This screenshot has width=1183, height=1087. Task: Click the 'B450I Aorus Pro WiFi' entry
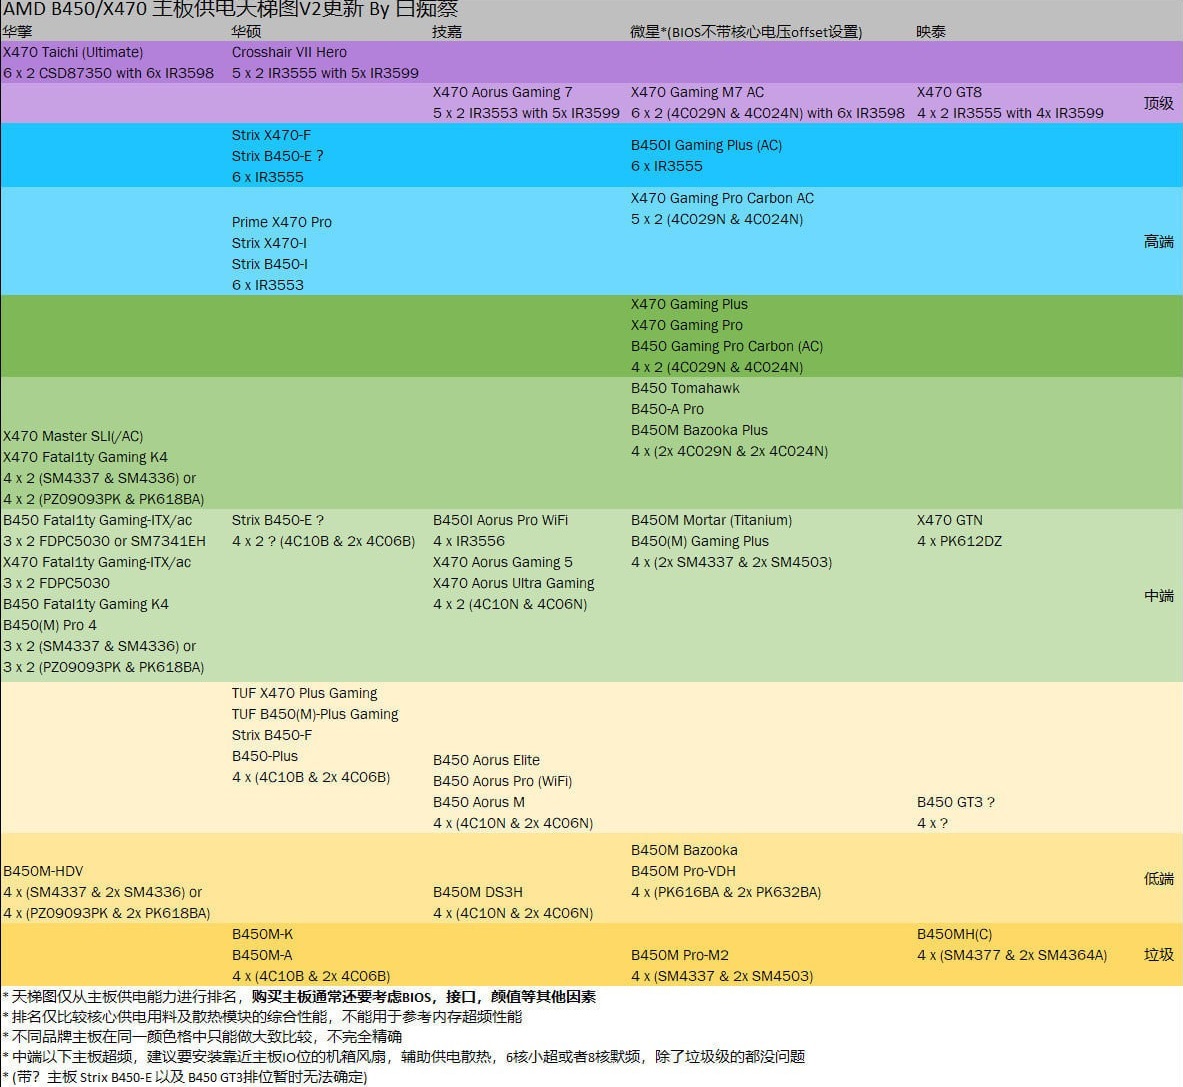[500, 520]
